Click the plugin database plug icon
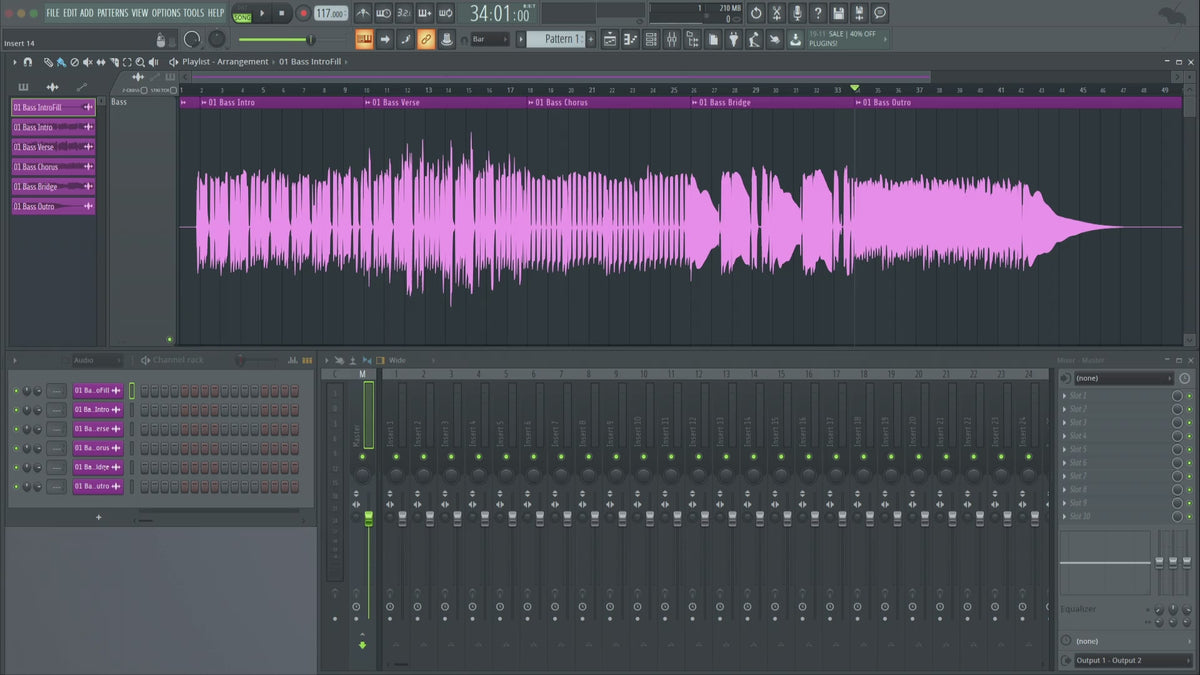 pos(733,39)
